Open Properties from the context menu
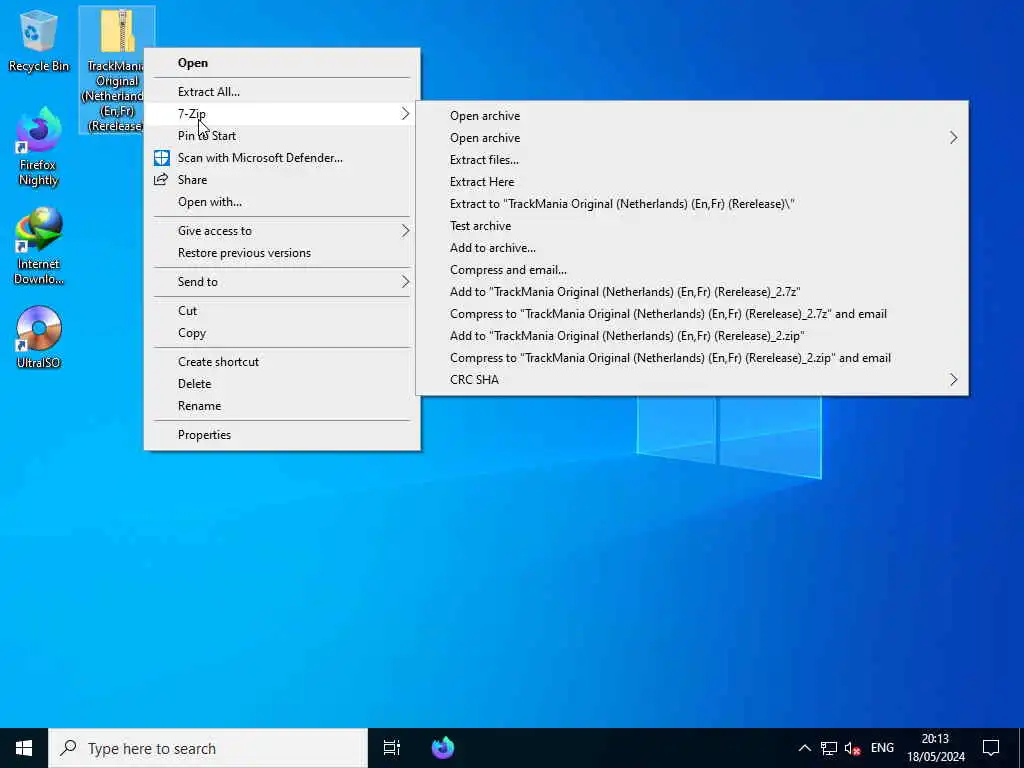Screen dimensions: 1024x768 coord(282,435)
